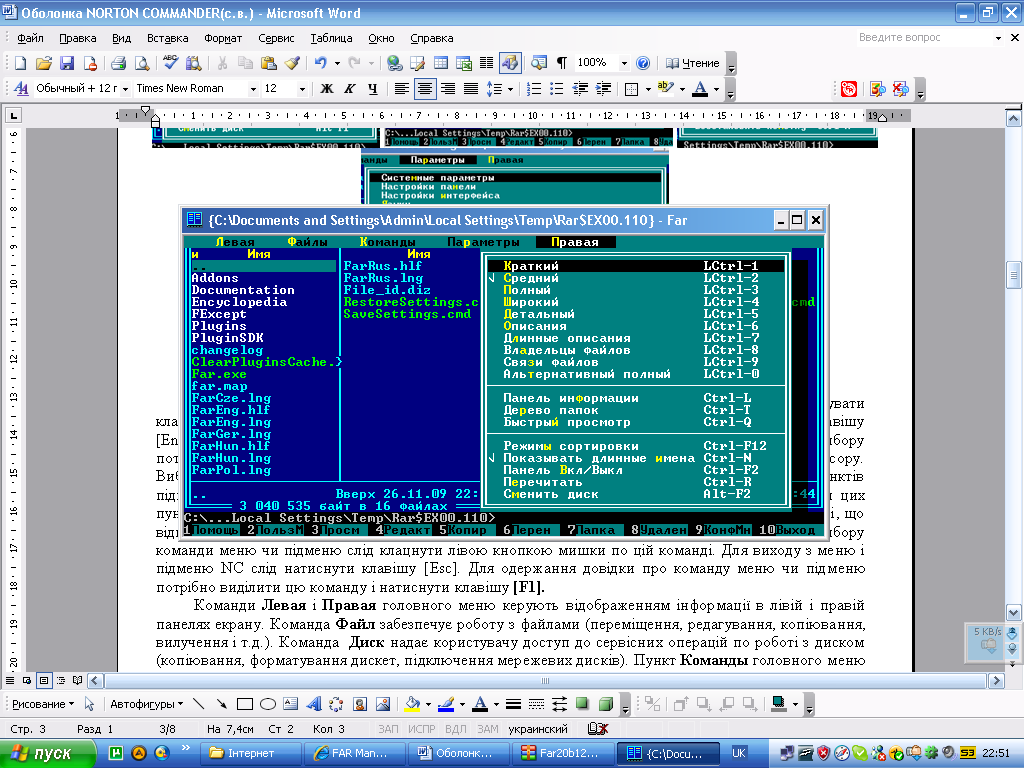1024x768 pixels.
Task: Toggle Underline (Ч) formatting
Action: pyautogui.click(x=372, y=88)
